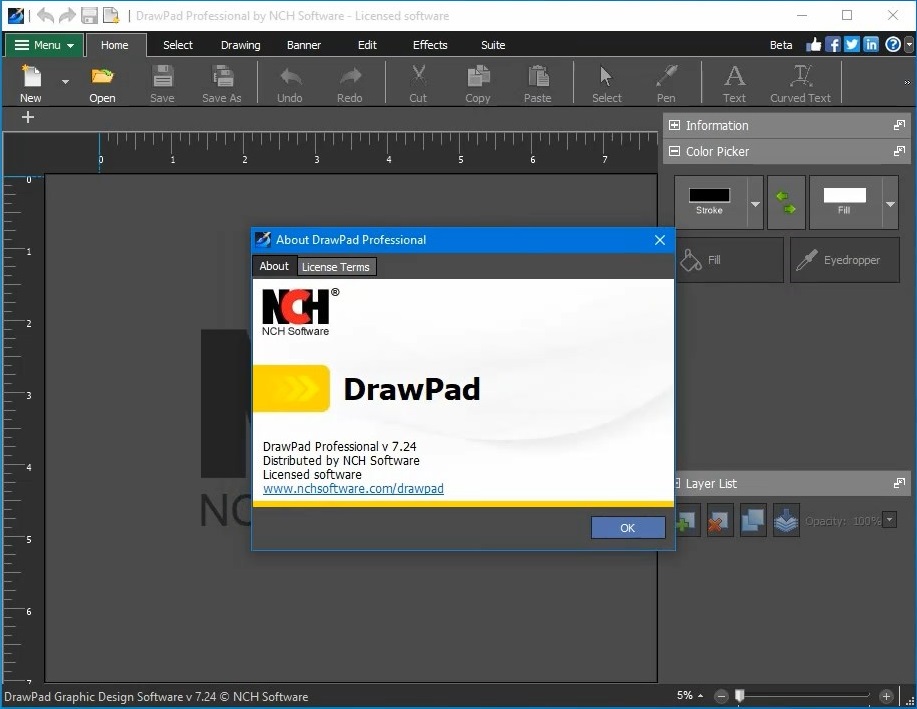Open the Menu dropdown
This screenshot has width=917, height=709.
point(44,45)
